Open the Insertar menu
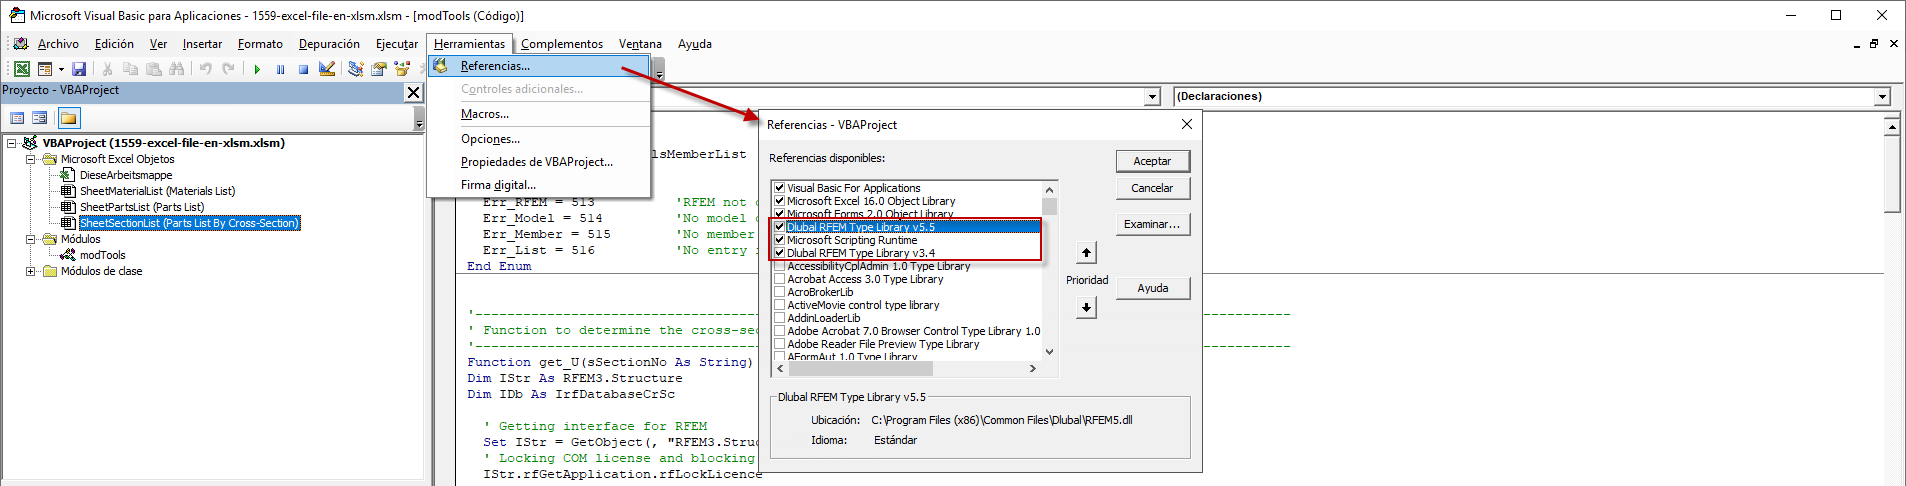 click(x=202, y=44)
